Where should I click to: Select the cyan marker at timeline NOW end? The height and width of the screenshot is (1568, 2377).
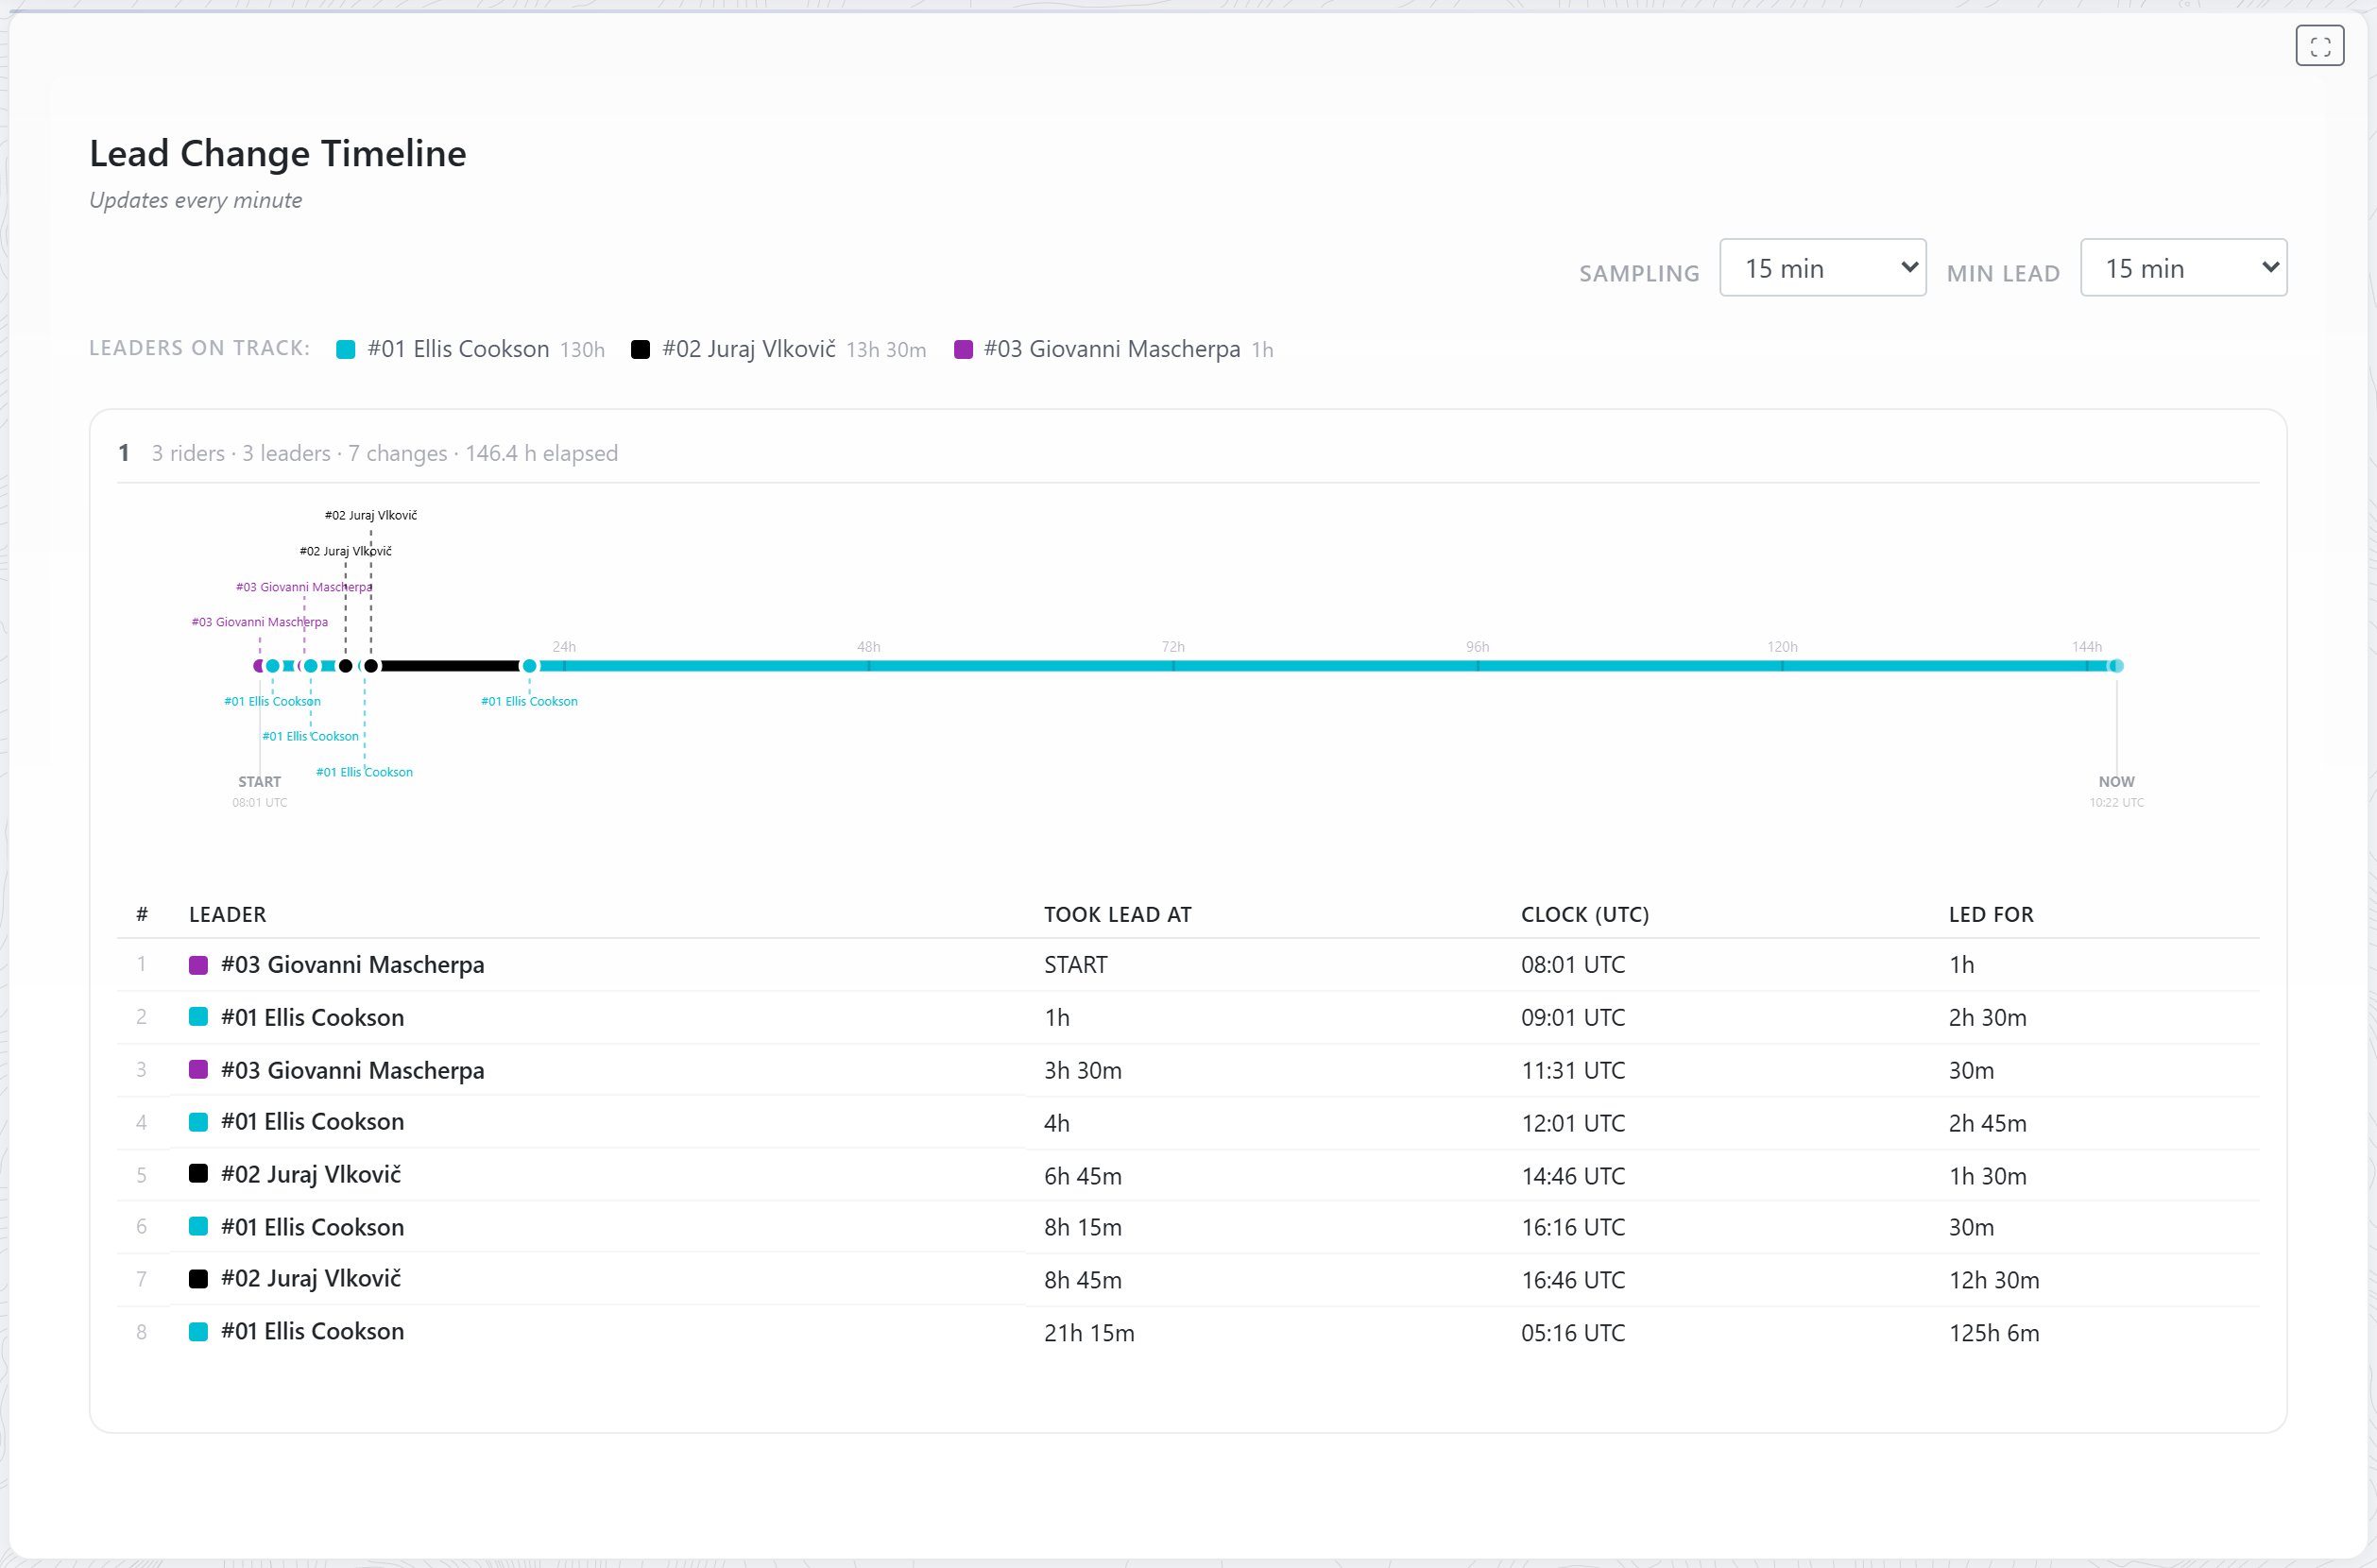click(x=2116, y=666)
